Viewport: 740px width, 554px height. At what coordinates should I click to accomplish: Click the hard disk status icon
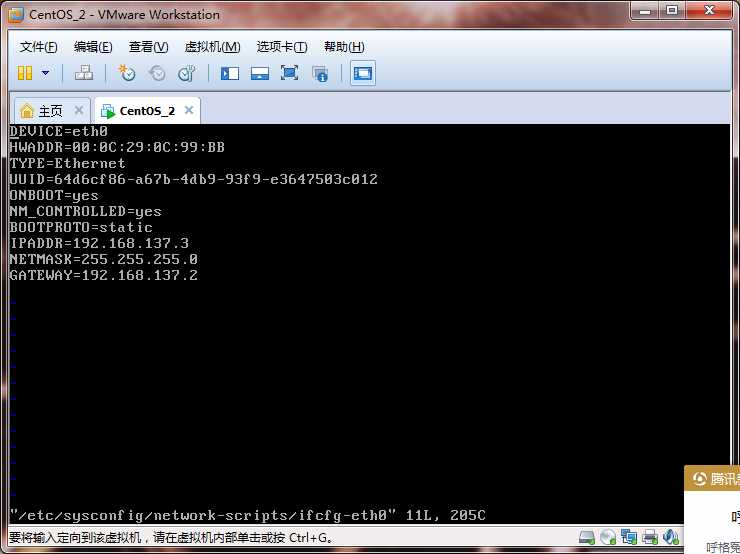[x=587, y=537]
